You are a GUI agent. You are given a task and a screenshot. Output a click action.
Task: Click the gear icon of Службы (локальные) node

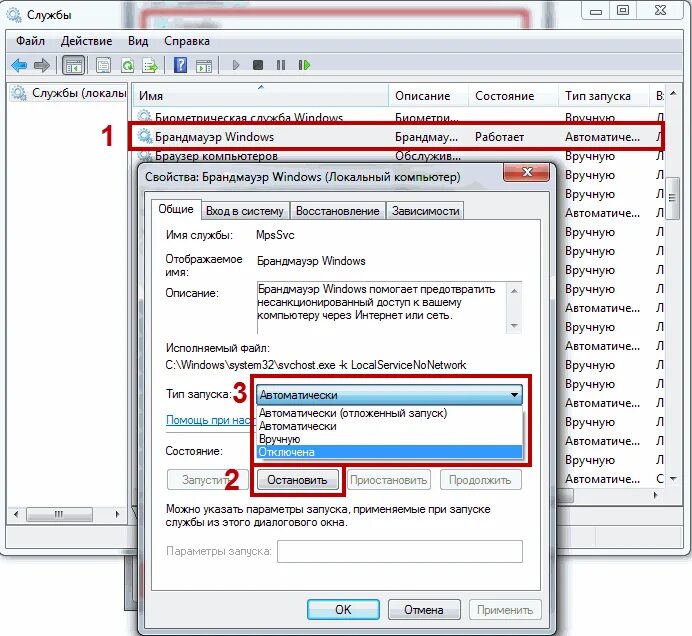19,93
